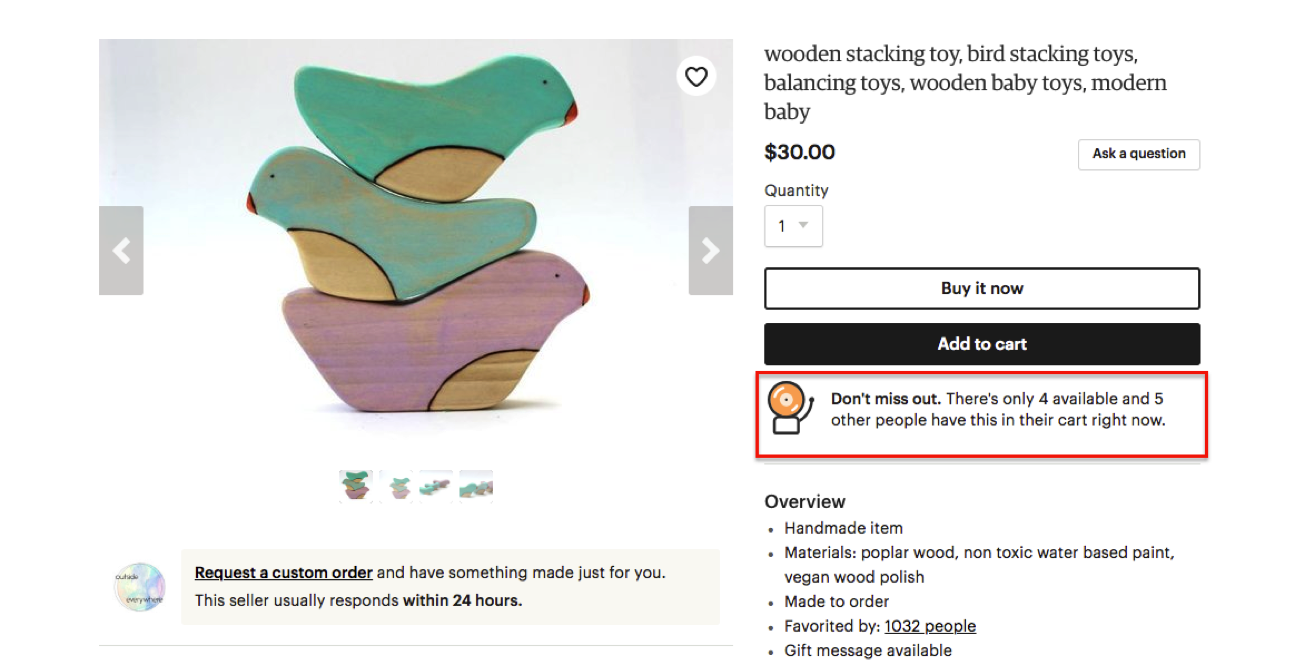Image resolution: width=1300 pixels, height=670 pixels.
Task: Open the Request a custom order link
Action: [x=284, y=573]
